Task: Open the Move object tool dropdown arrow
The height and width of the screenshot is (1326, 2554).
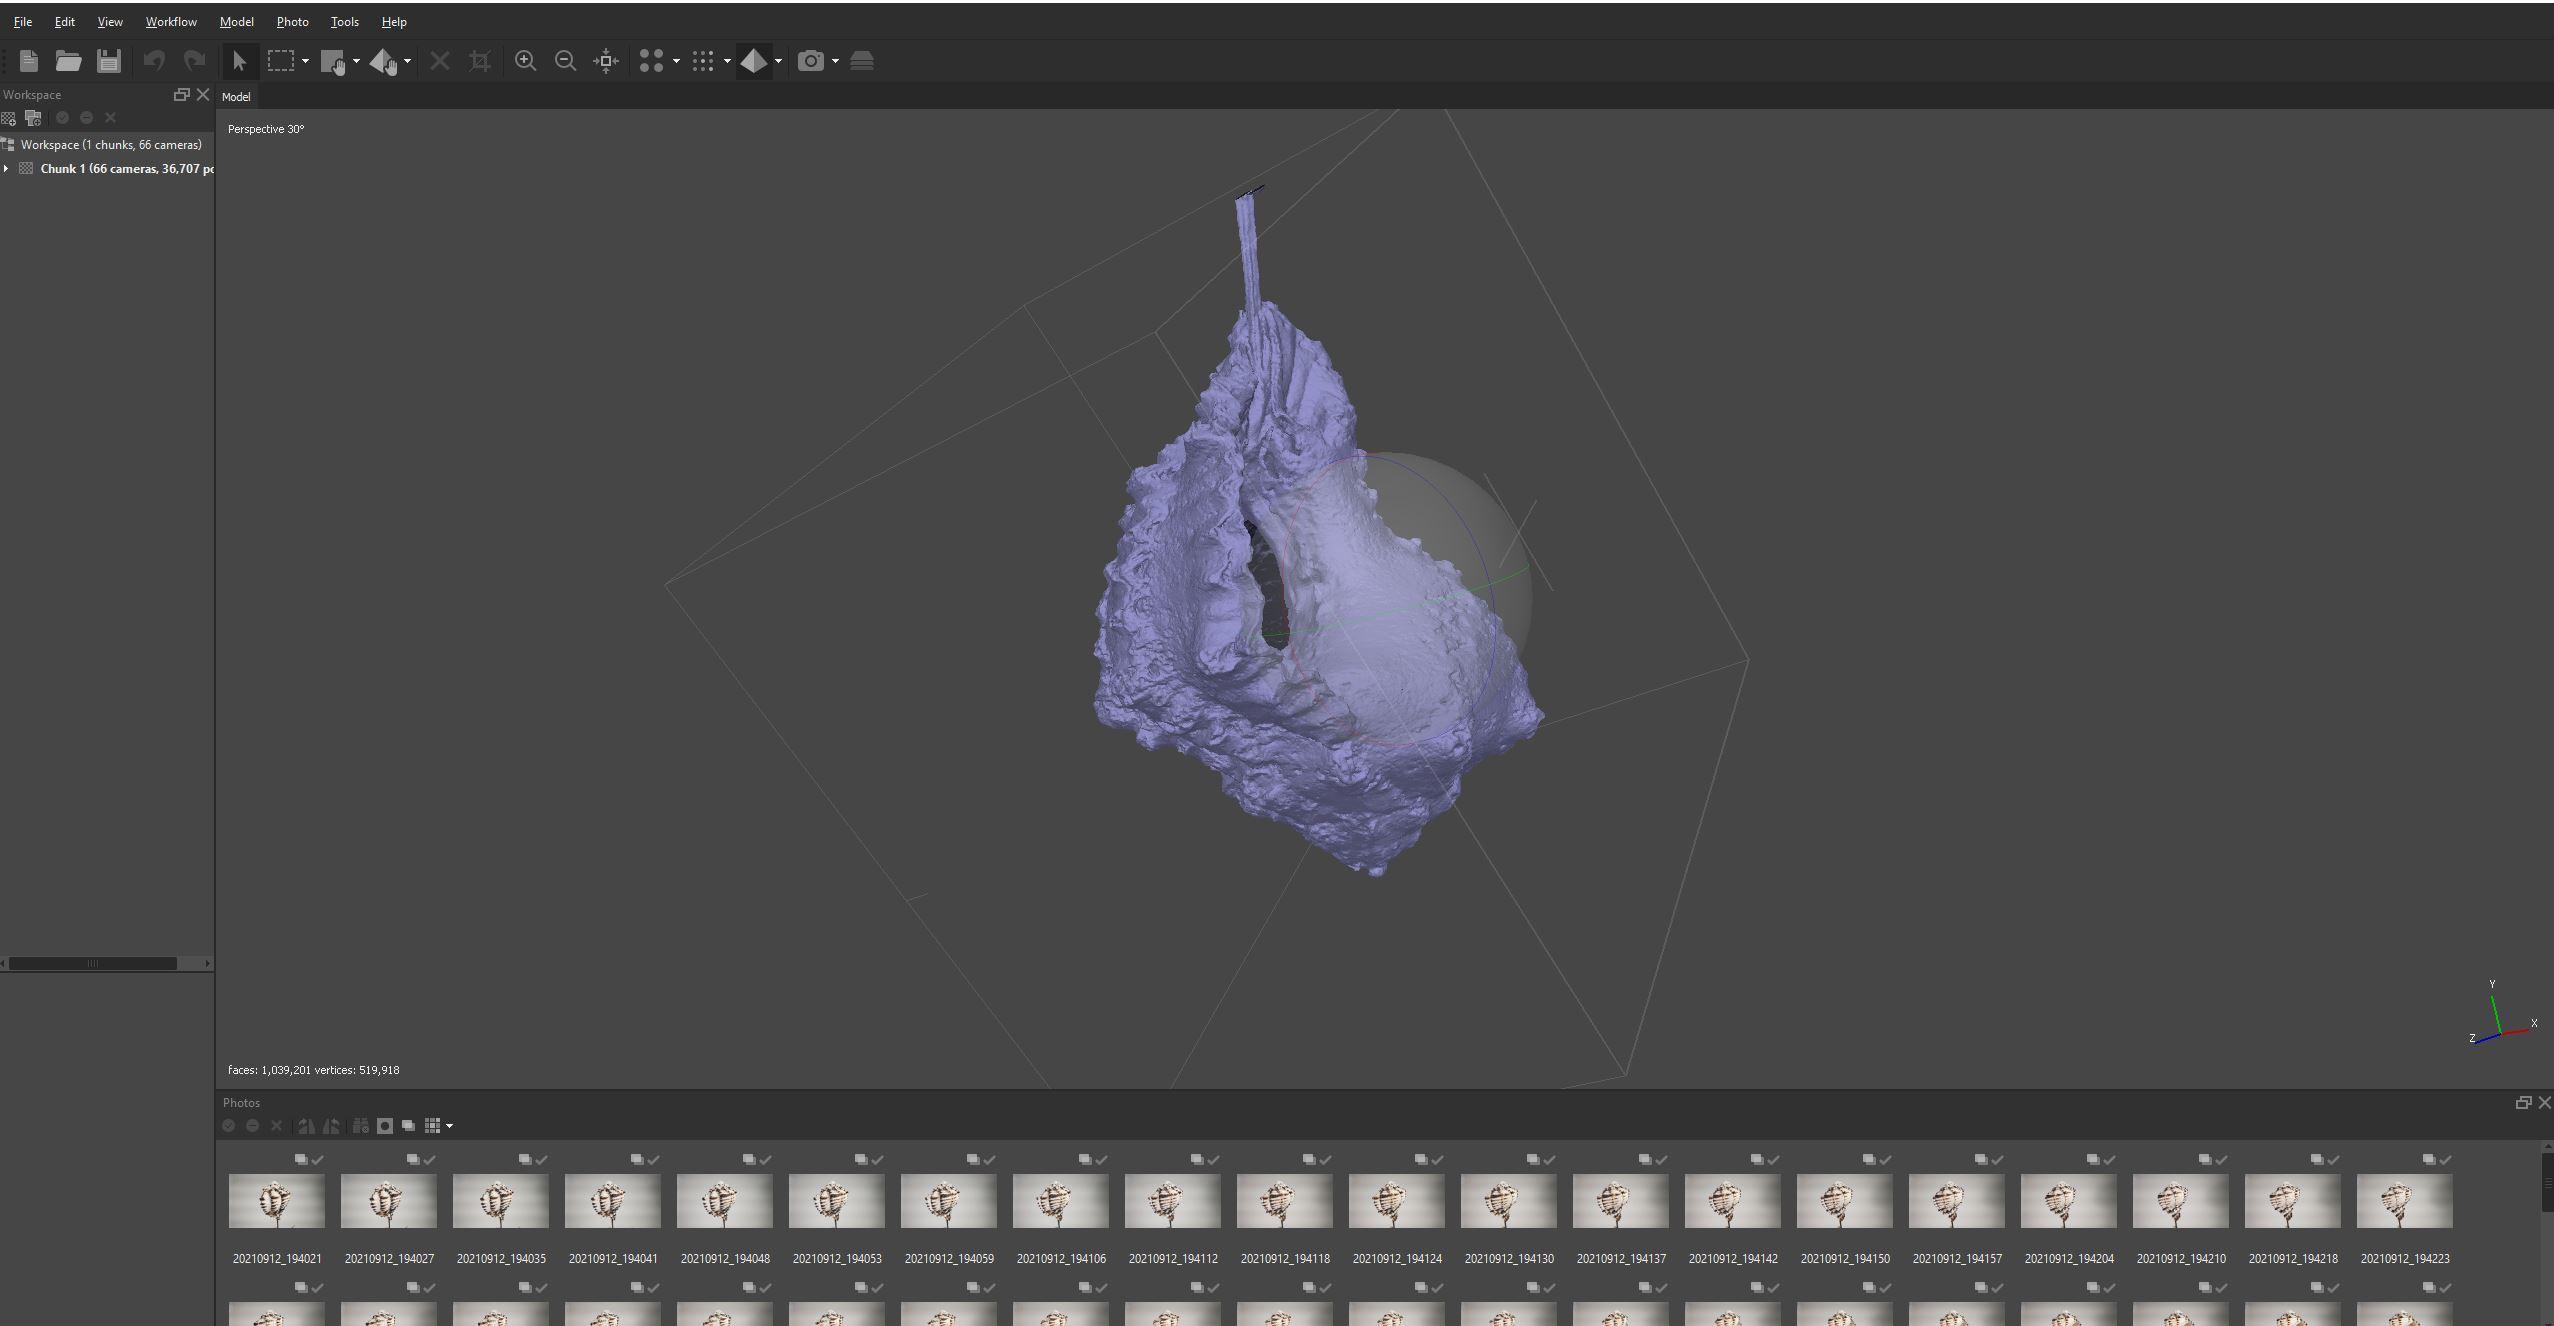Action: click(407, 61)
